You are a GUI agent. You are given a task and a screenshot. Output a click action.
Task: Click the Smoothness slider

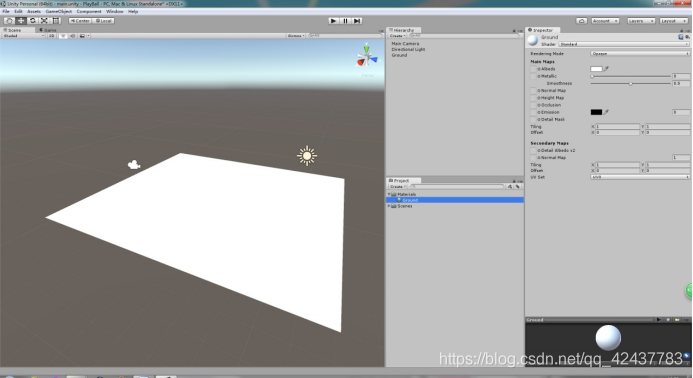pos(631,84)
